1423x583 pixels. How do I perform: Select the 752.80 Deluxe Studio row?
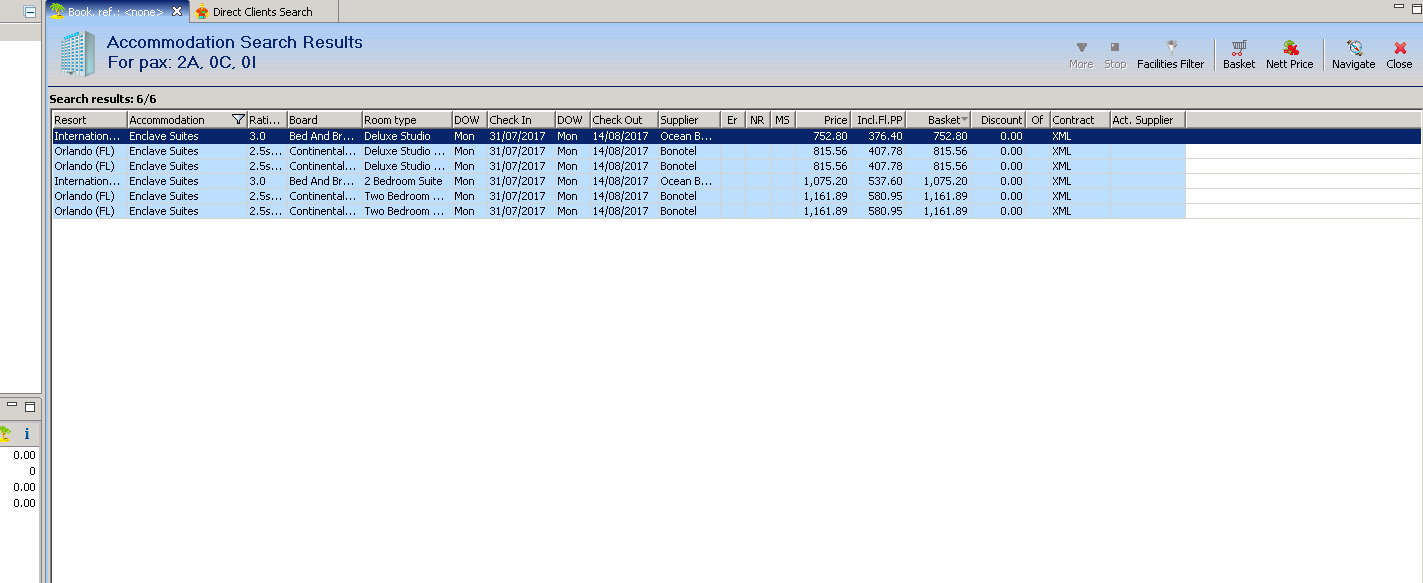click(x=737, y=136)
